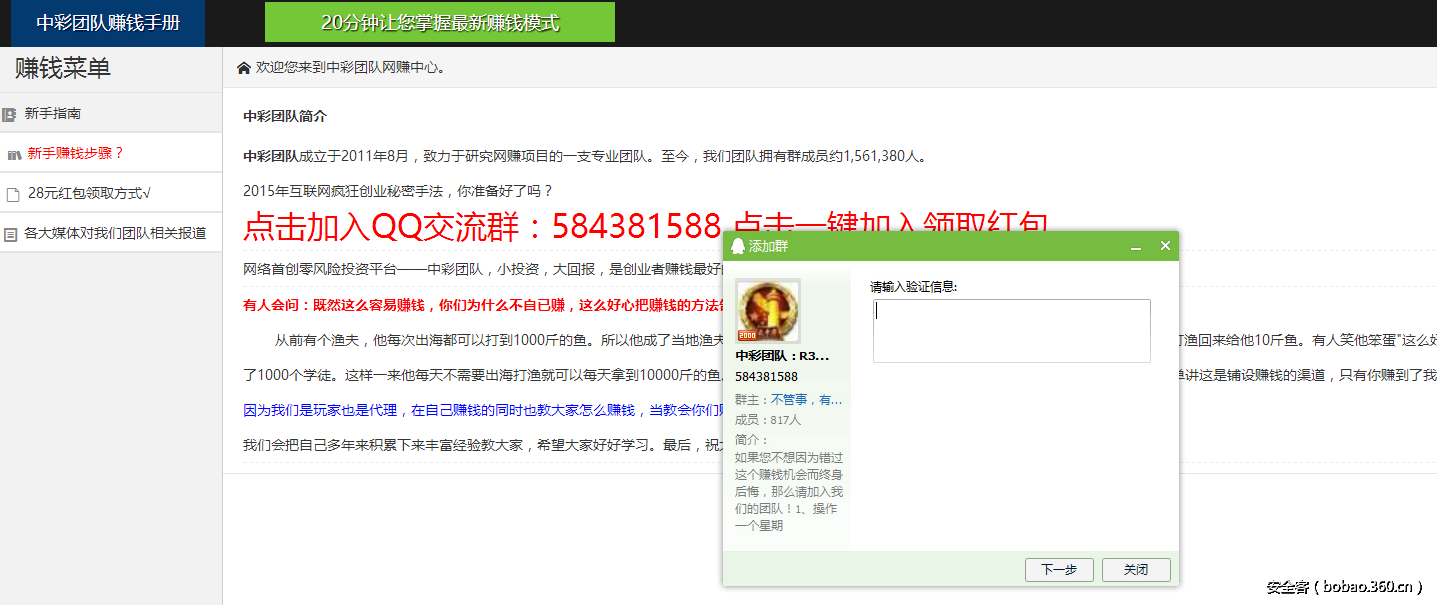Click the green 20分钟让您掌握最新赚钱模式 banner
The height and width of the screenshot is (605, 1437).
pyautogui.click(x=438, y=22)
